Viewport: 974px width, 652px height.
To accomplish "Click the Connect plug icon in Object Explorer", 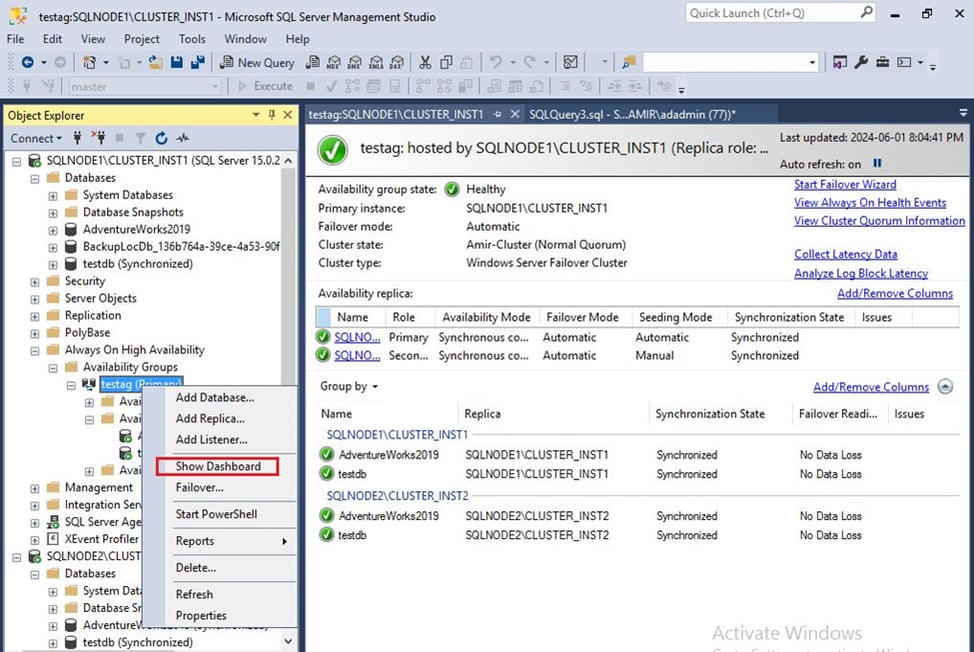I will (x=77, y=137).
